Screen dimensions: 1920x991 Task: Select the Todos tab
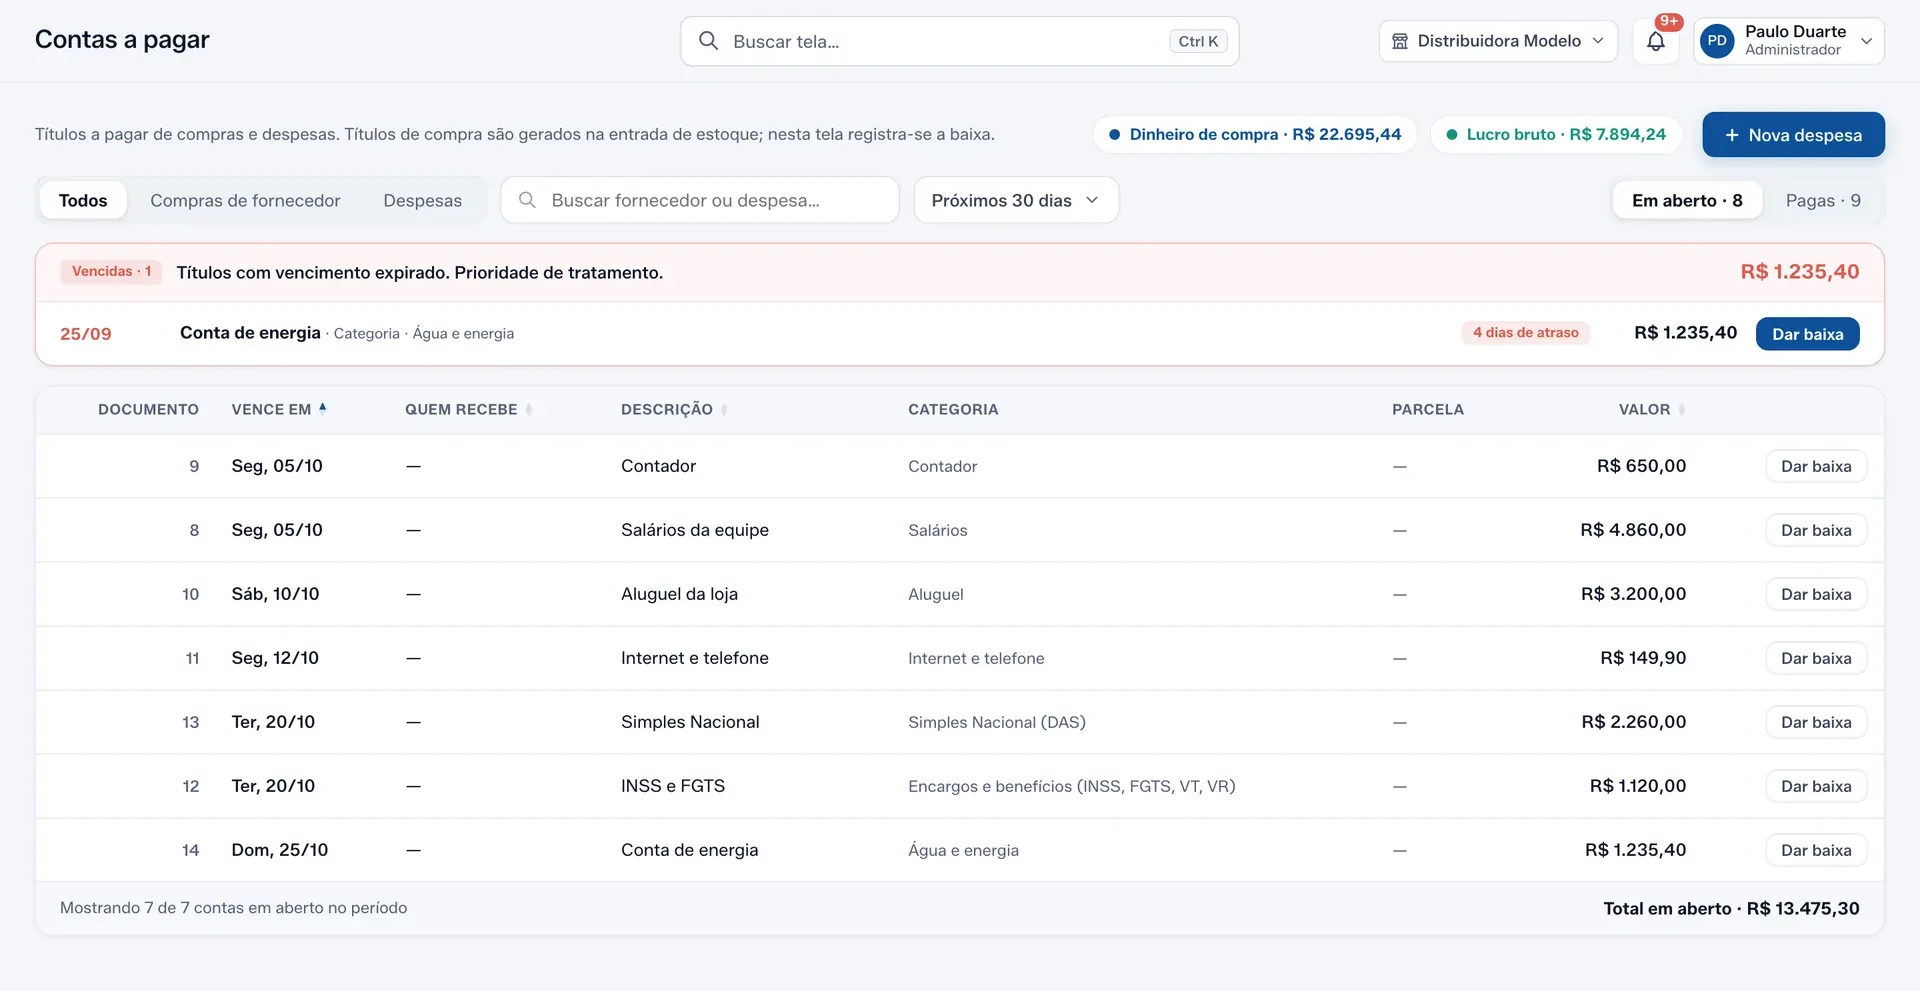(83, 200)
